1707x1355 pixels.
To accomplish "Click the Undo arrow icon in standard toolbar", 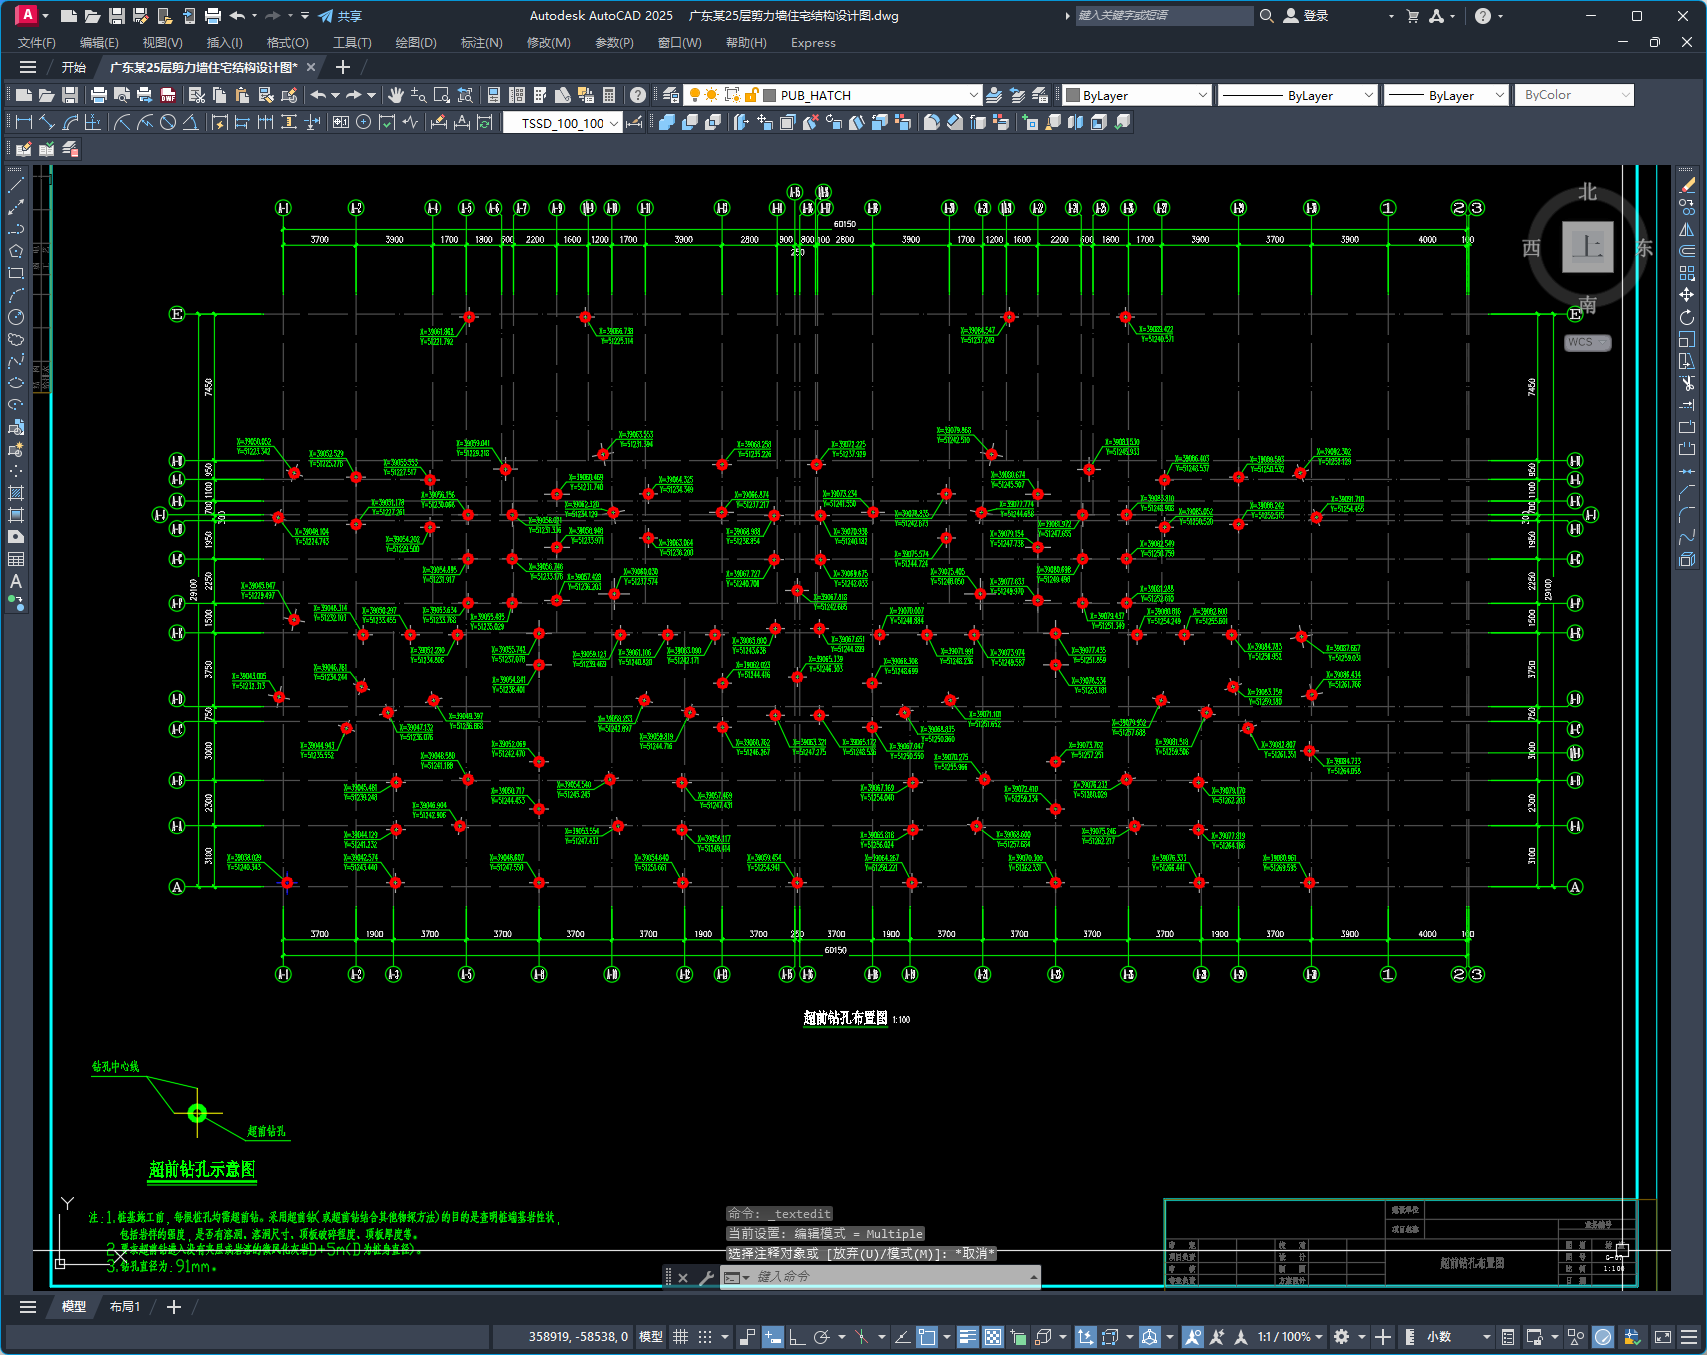I will point(318,95).
